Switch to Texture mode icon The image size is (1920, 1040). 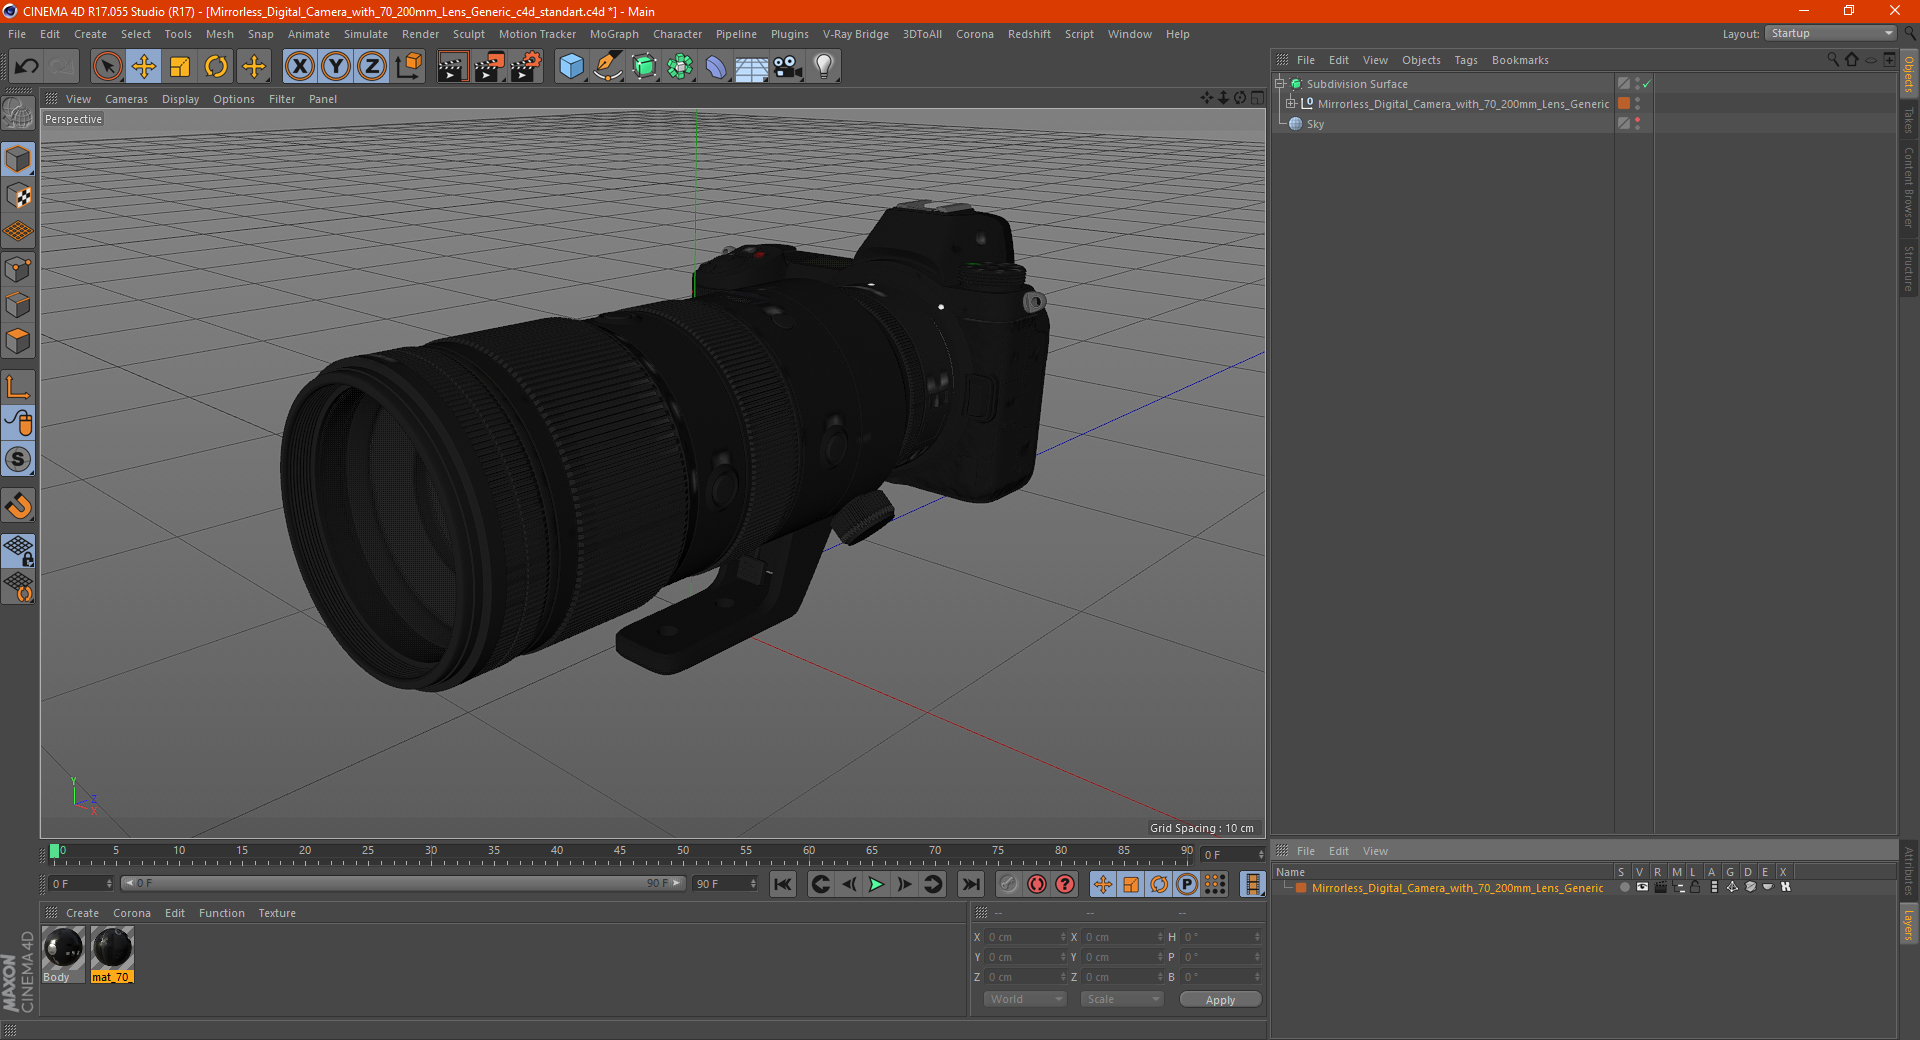click(x=18, y=196)
